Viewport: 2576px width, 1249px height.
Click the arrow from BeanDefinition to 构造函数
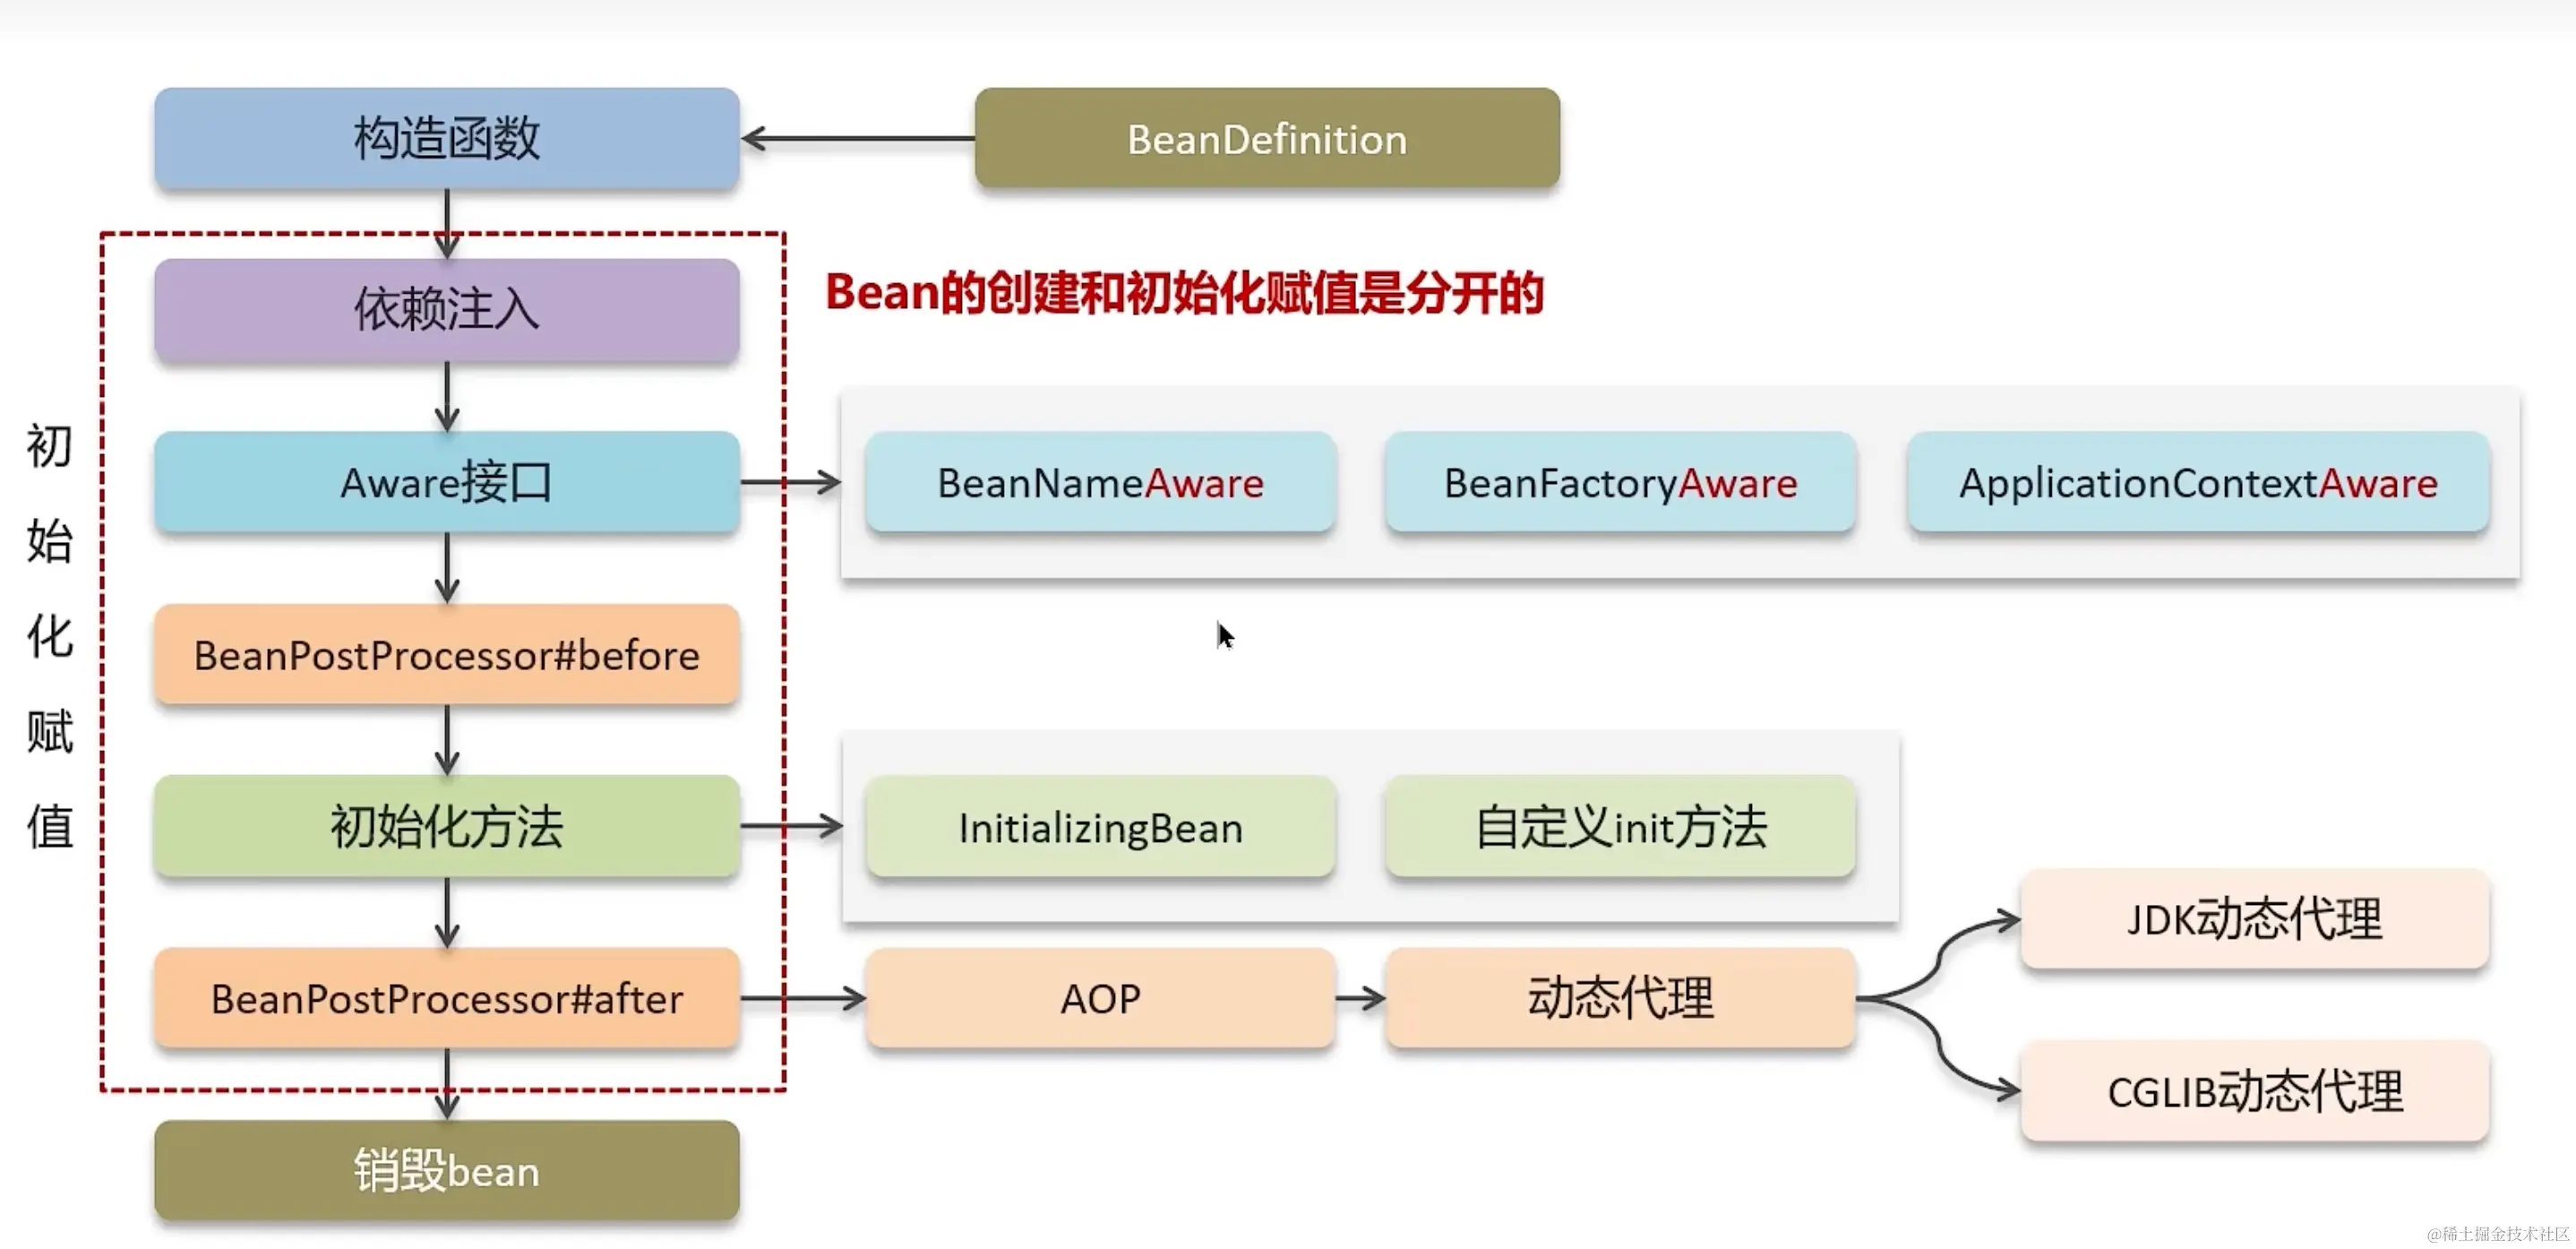pyautogui.click(x=857, y=139)
